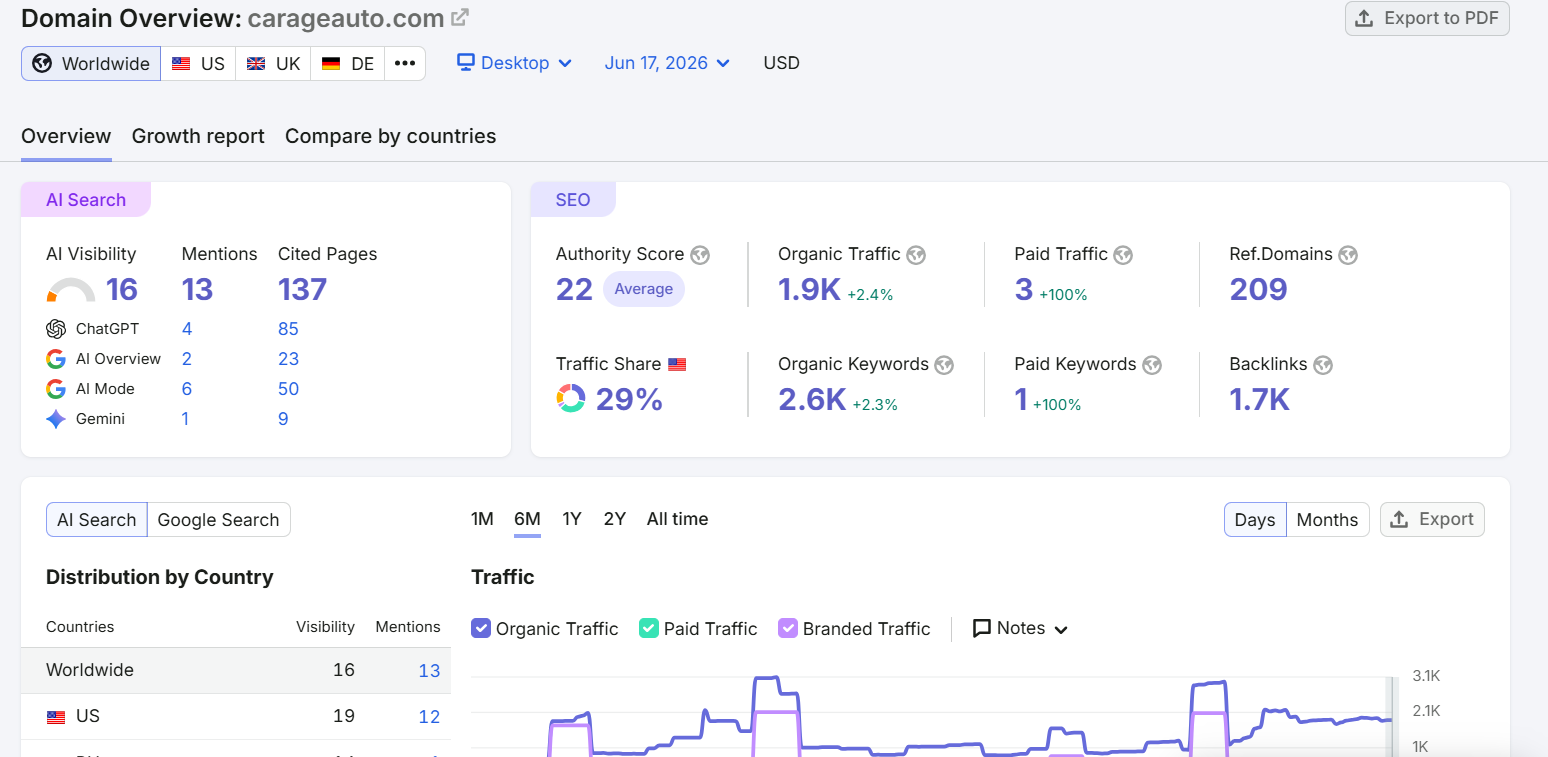Click the Notes speech bubble icon
1548x757 pixels.
[x=982, y=628]
